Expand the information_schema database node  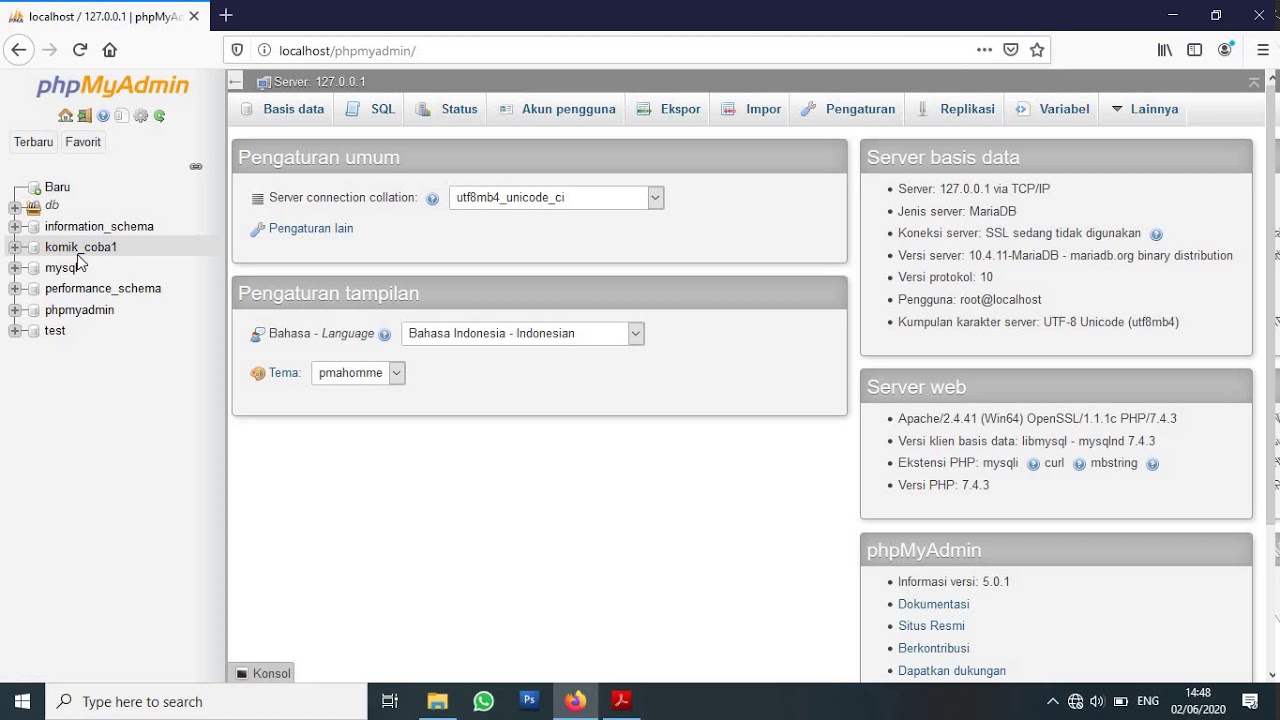pos(15,227)
